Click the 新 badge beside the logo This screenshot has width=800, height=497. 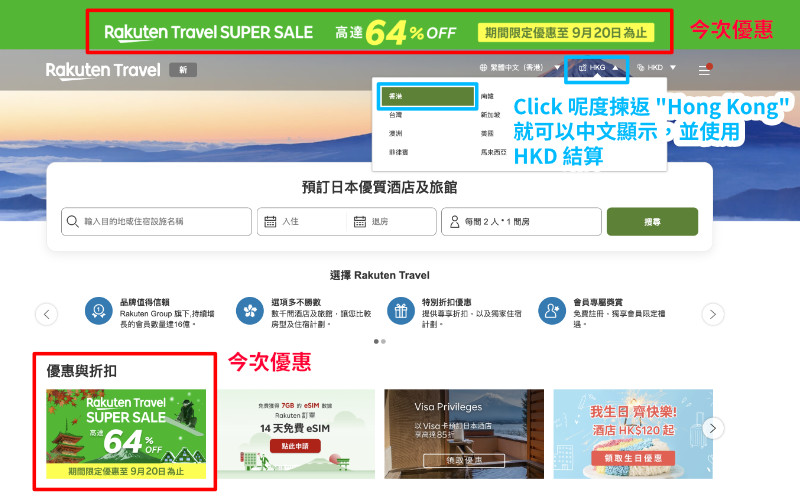(183, 70)
